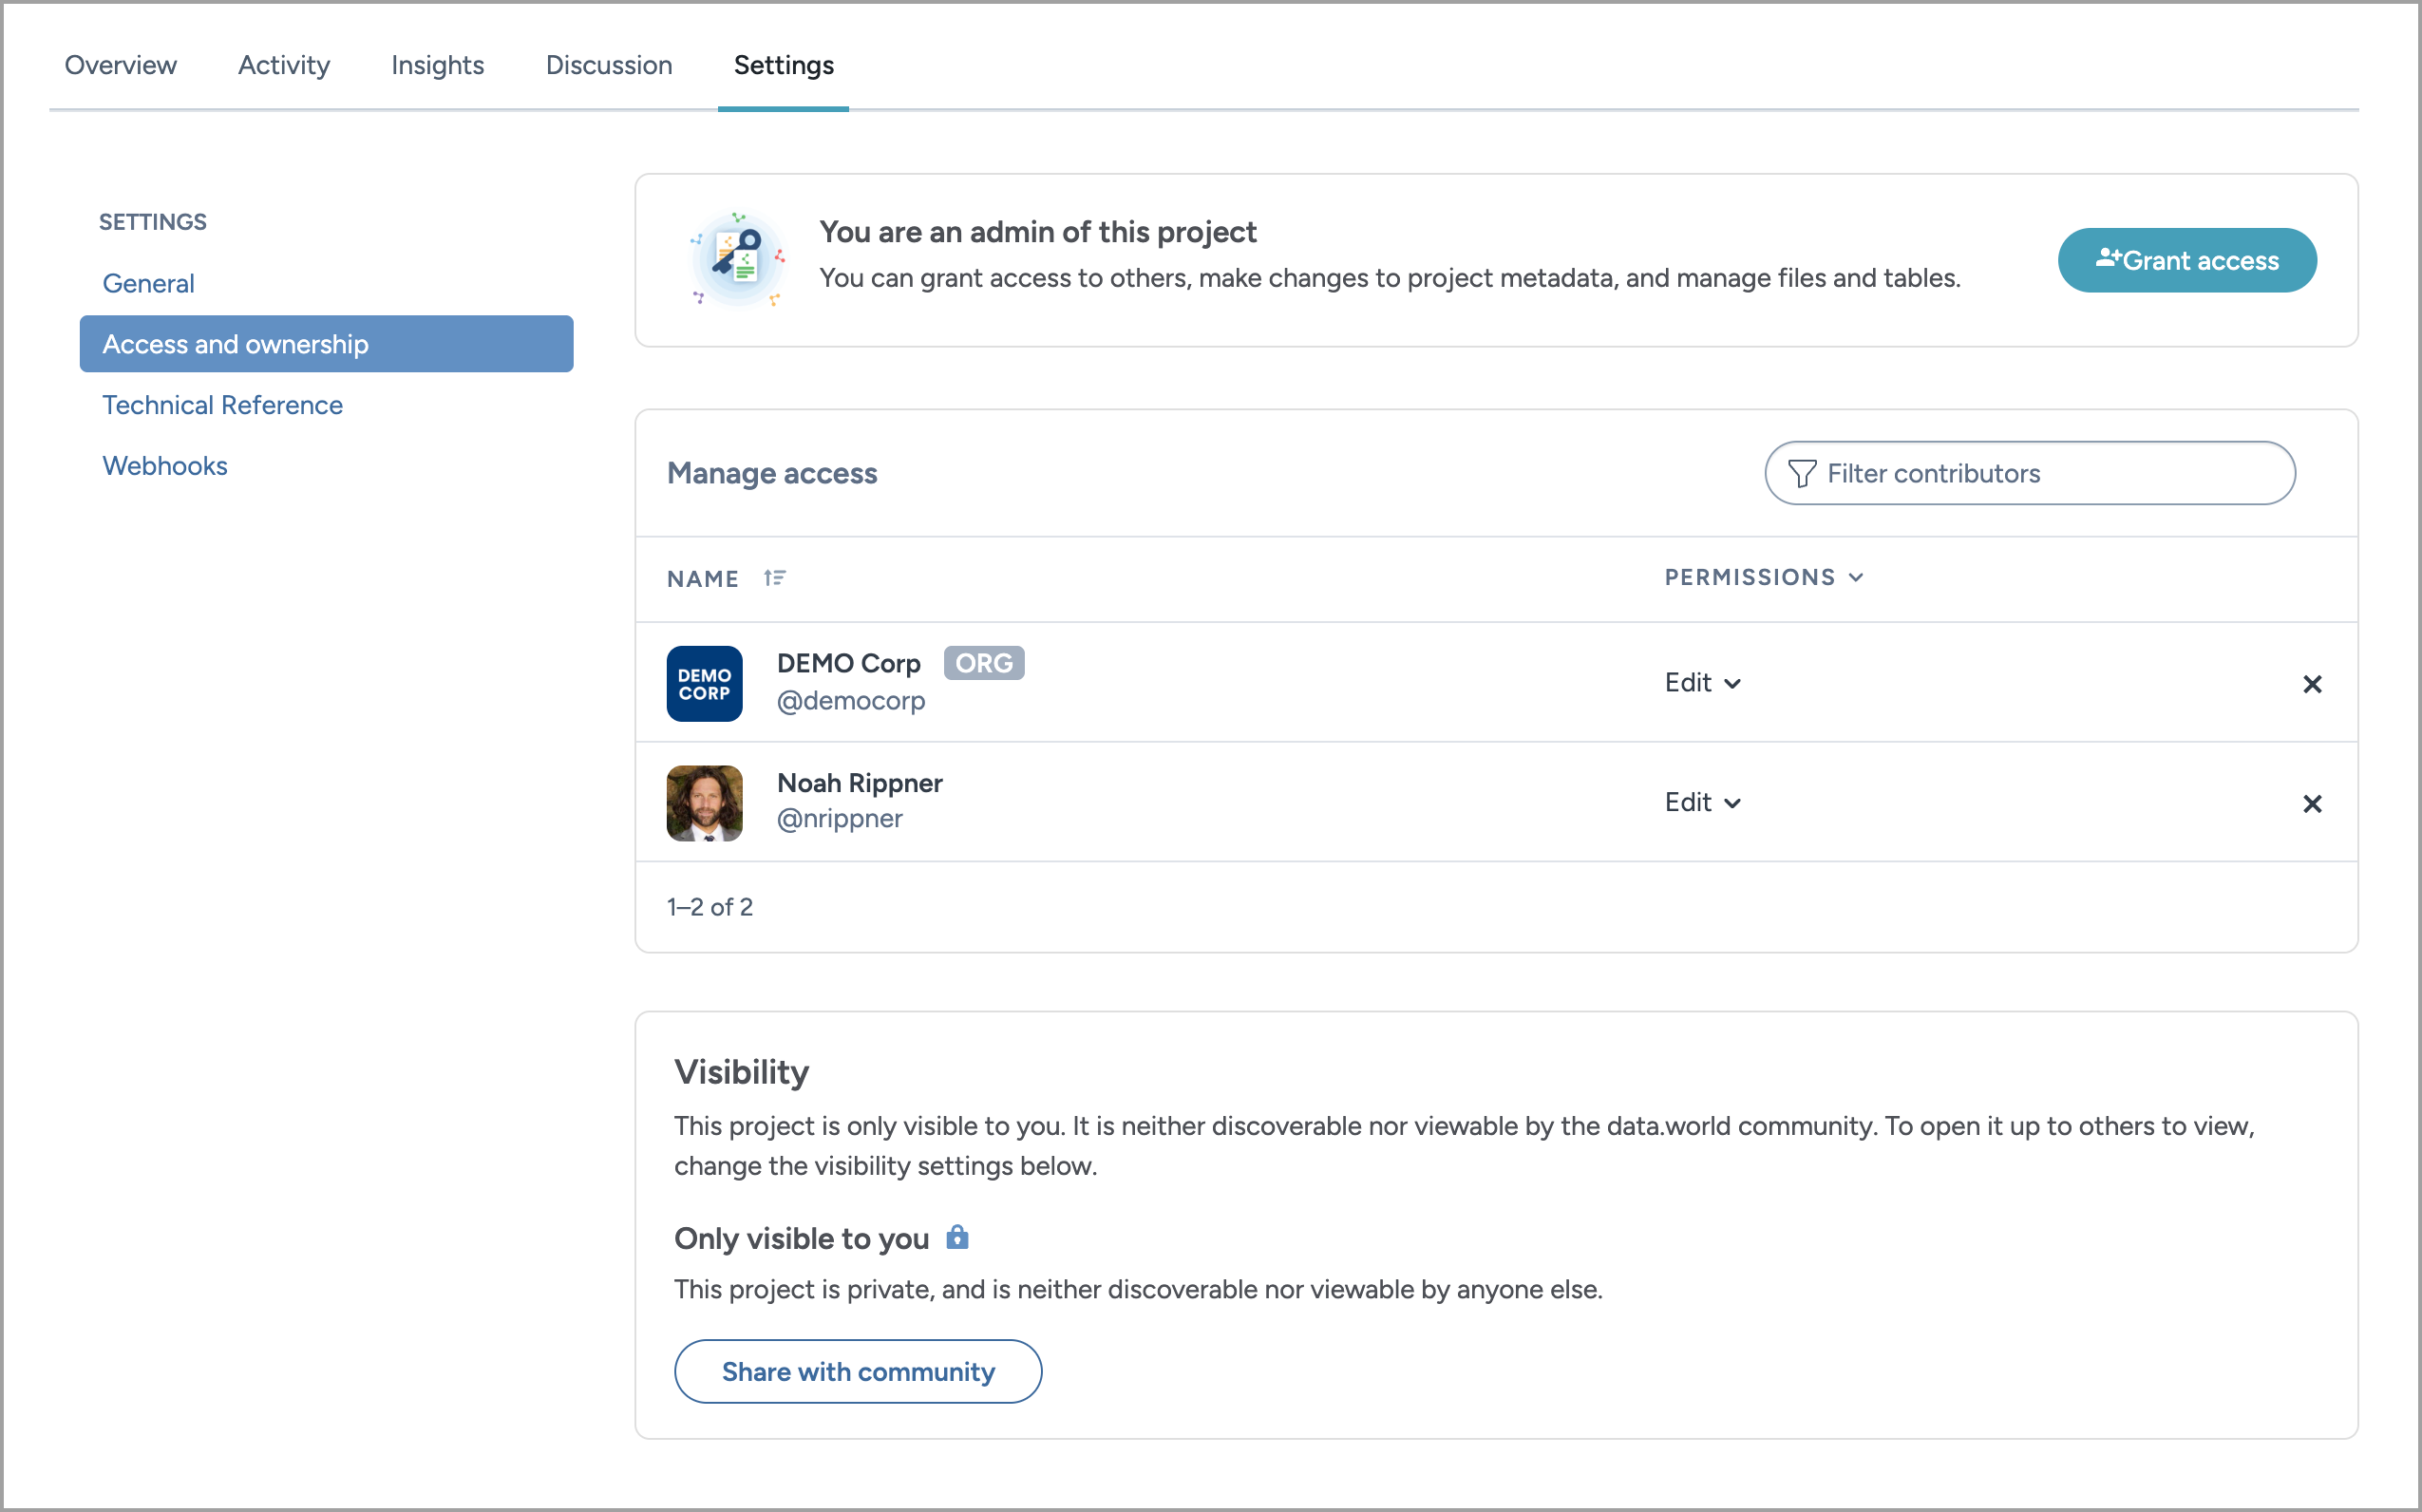Click the lock icon beside Only visible to you
Image resolution: width=2422 pixels, height=1512 pixels.
point(957,1237)
